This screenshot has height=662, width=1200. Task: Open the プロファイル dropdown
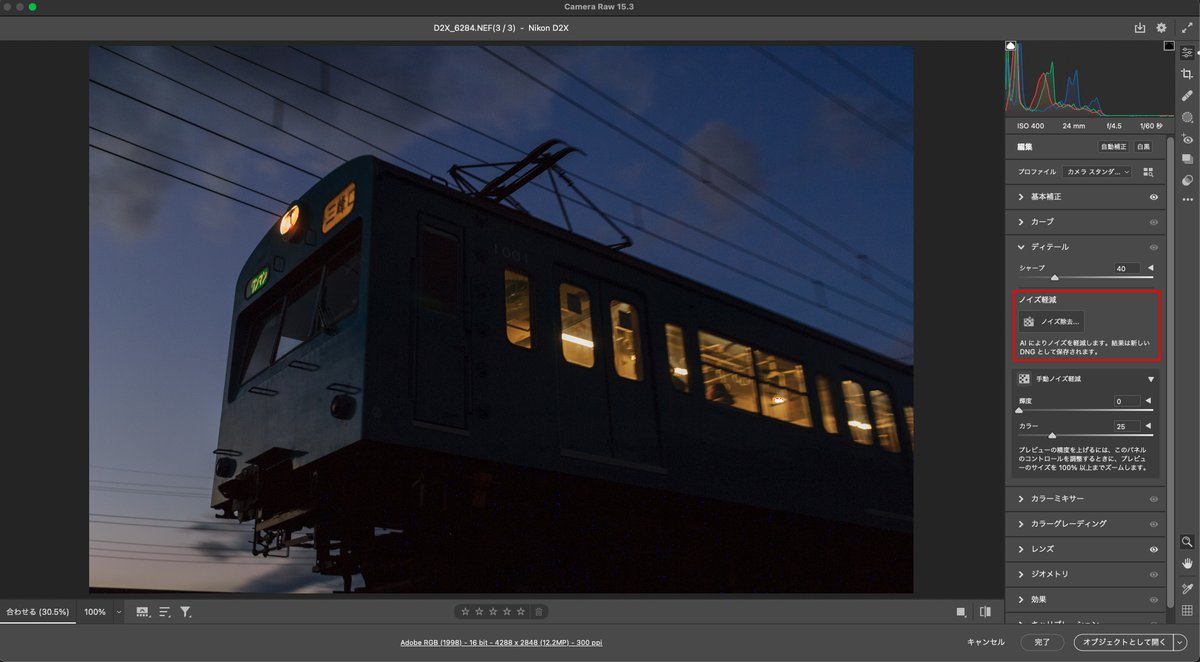(x=1097, y=172)
